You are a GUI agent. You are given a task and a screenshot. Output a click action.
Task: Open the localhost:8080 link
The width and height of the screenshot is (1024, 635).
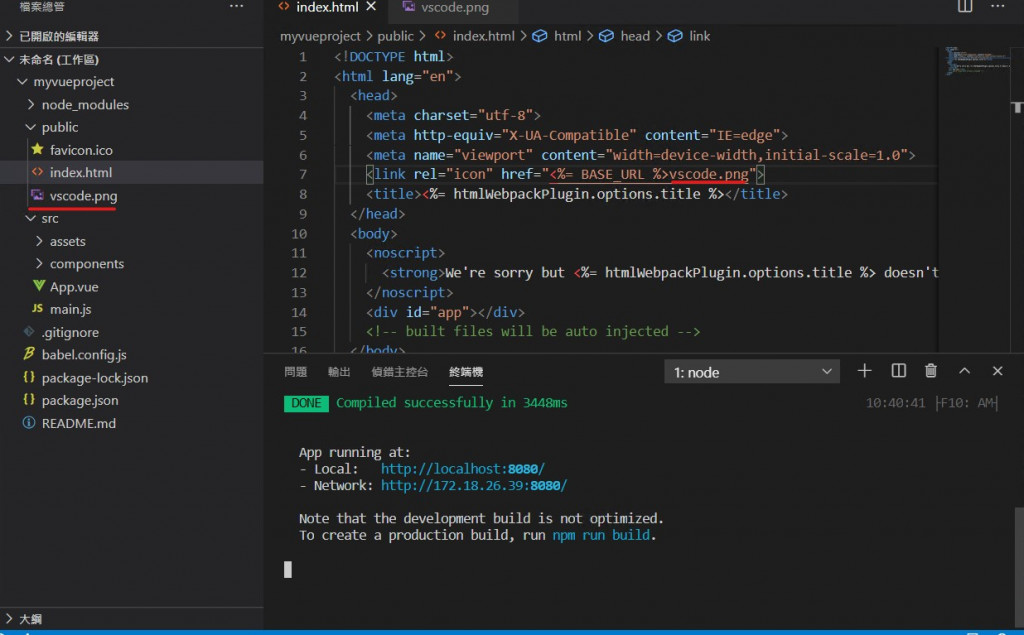(462, 469)
